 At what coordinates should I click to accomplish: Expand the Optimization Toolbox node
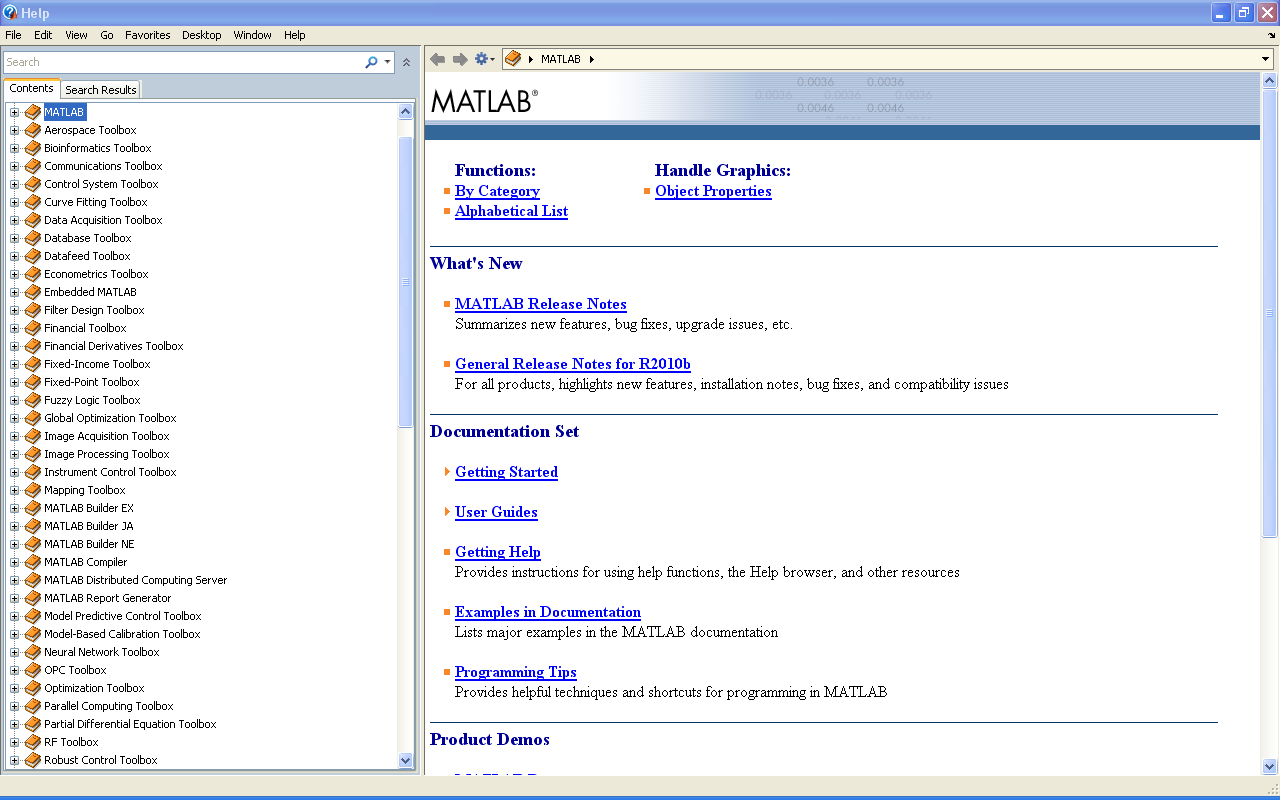pyautogui.click(x=15, y=688)
